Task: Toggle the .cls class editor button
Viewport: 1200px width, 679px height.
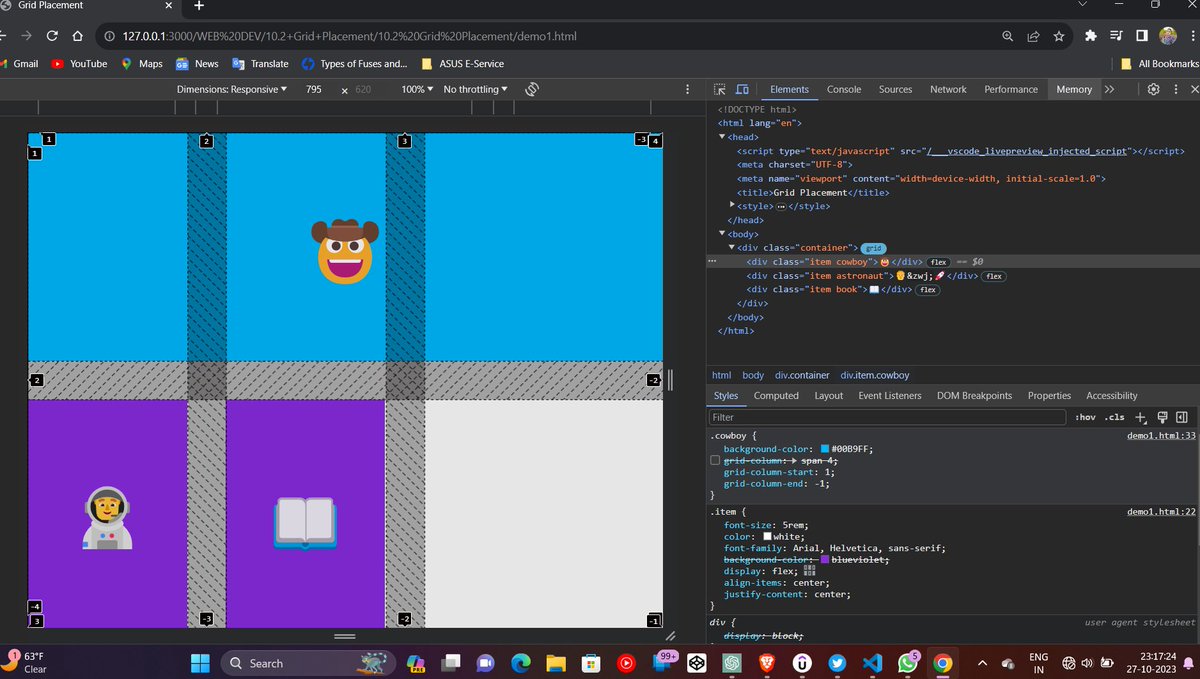Action: (1114, 417)
